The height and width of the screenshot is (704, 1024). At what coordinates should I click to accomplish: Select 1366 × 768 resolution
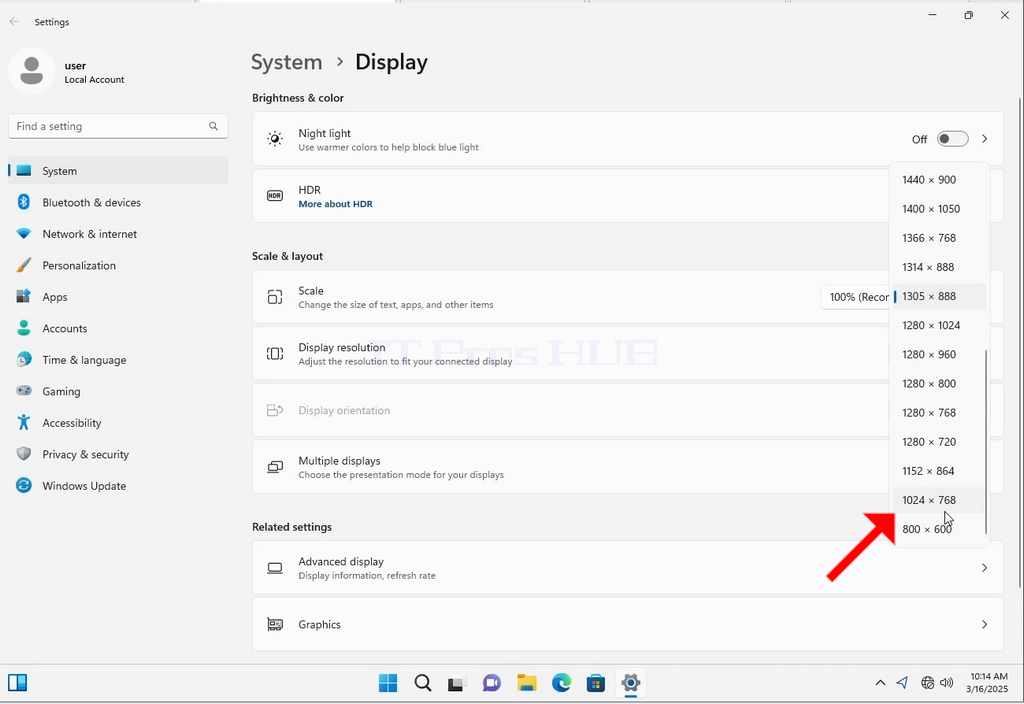[x=939, y=238]
